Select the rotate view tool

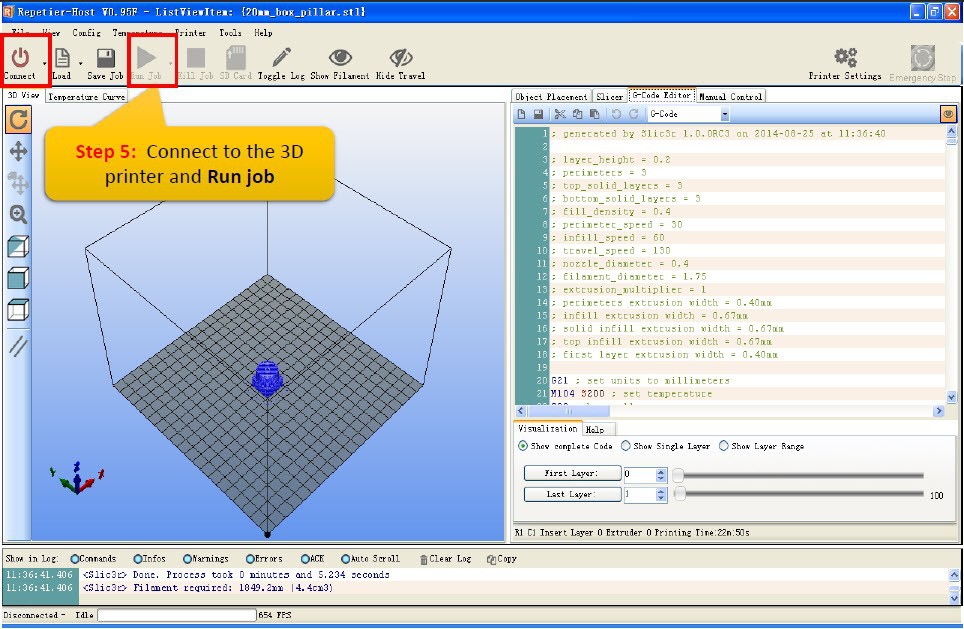(18, 120)
